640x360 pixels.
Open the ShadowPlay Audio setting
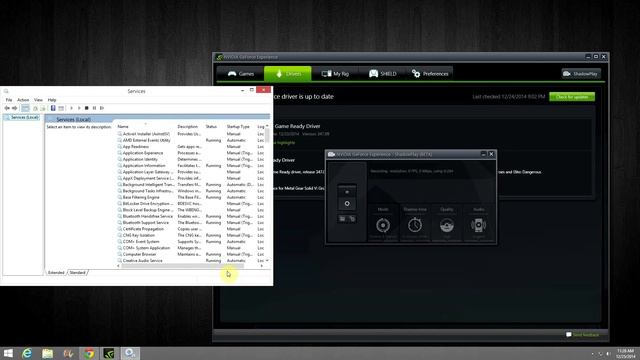pos(478,224)
